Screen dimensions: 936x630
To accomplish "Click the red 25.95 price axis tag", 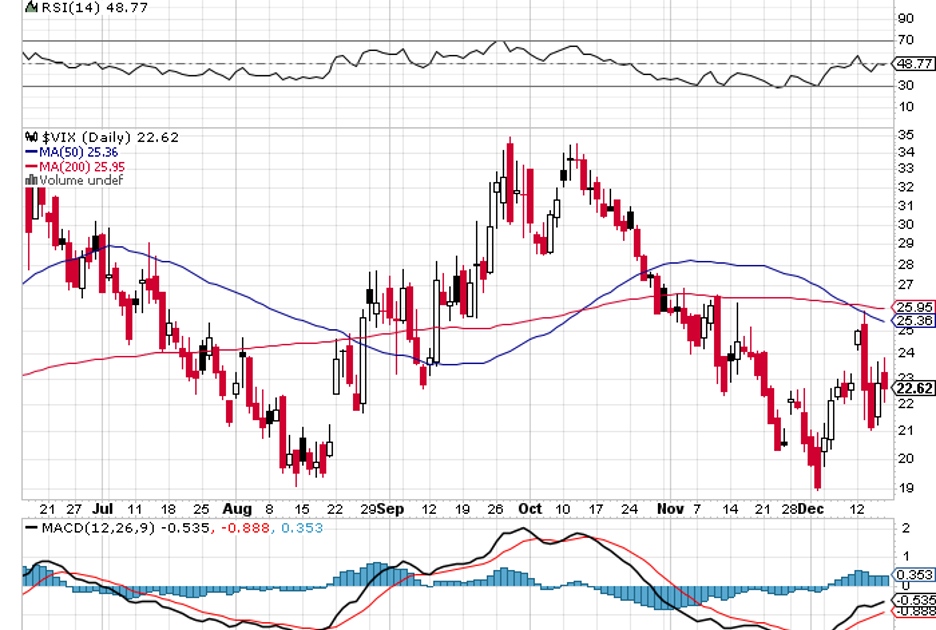I will [x=915, y=307].
